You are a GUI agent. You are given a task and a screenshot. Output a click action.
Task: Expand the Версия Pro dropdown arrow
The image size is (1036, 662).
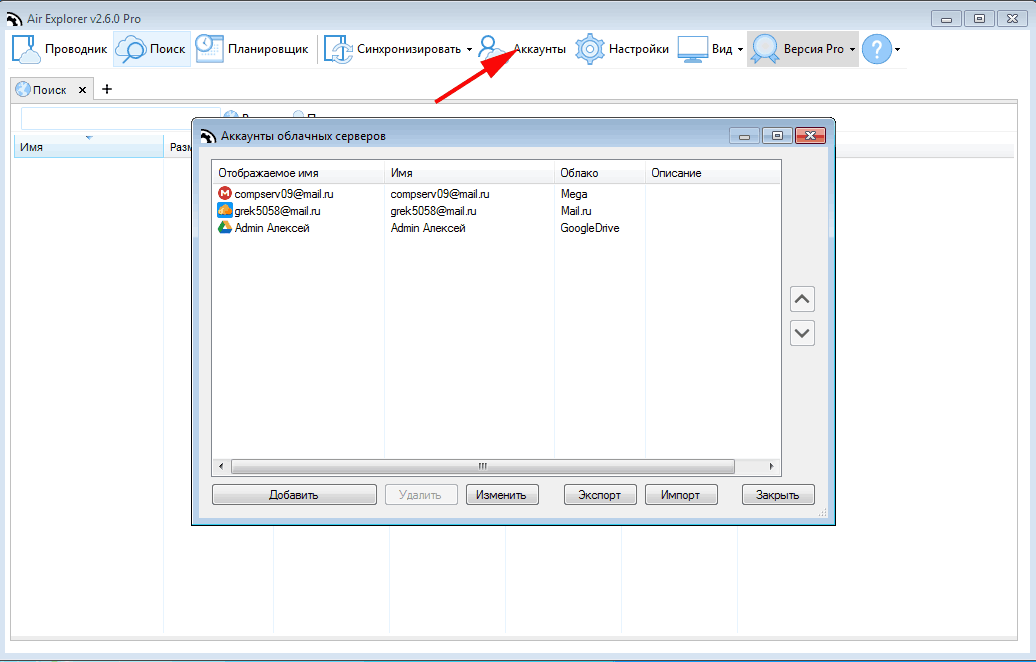point(852,50)
